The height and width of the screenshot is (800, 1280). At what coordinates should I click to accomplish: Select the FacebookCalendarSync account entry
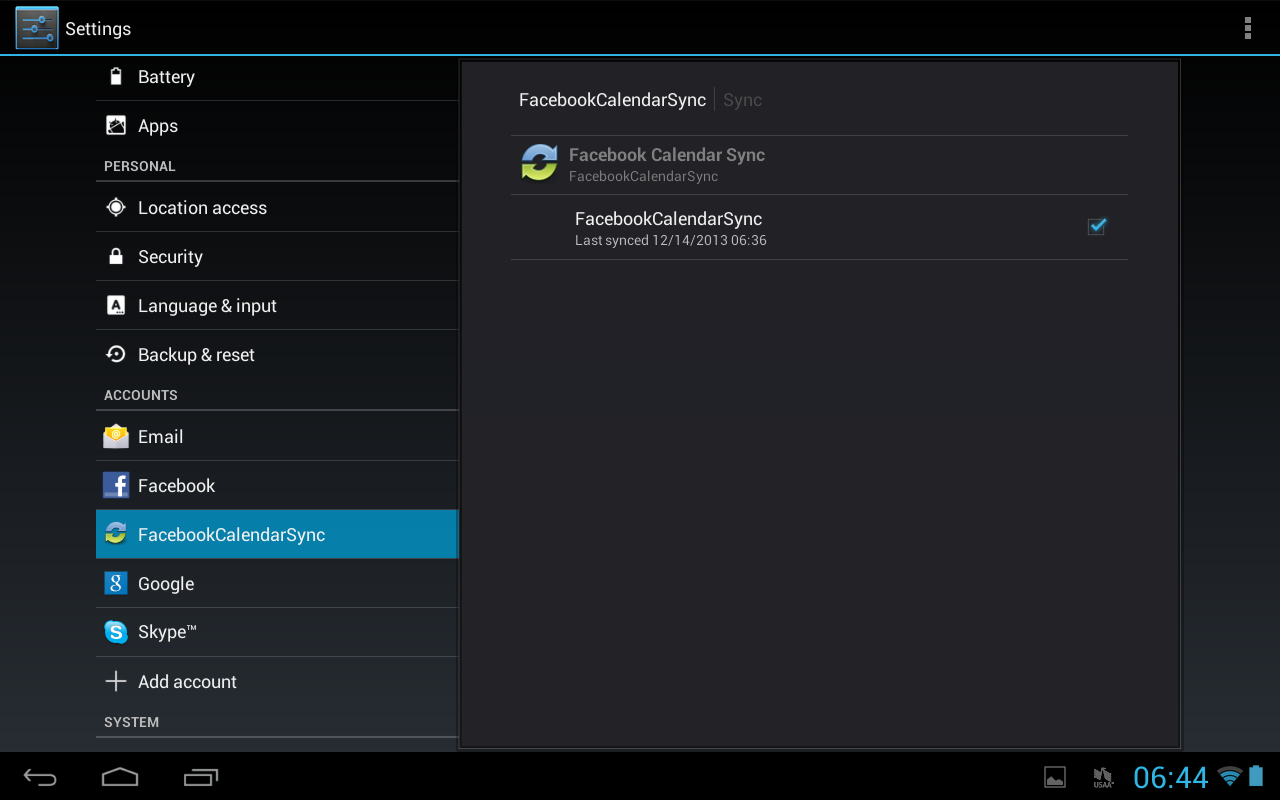277,534
